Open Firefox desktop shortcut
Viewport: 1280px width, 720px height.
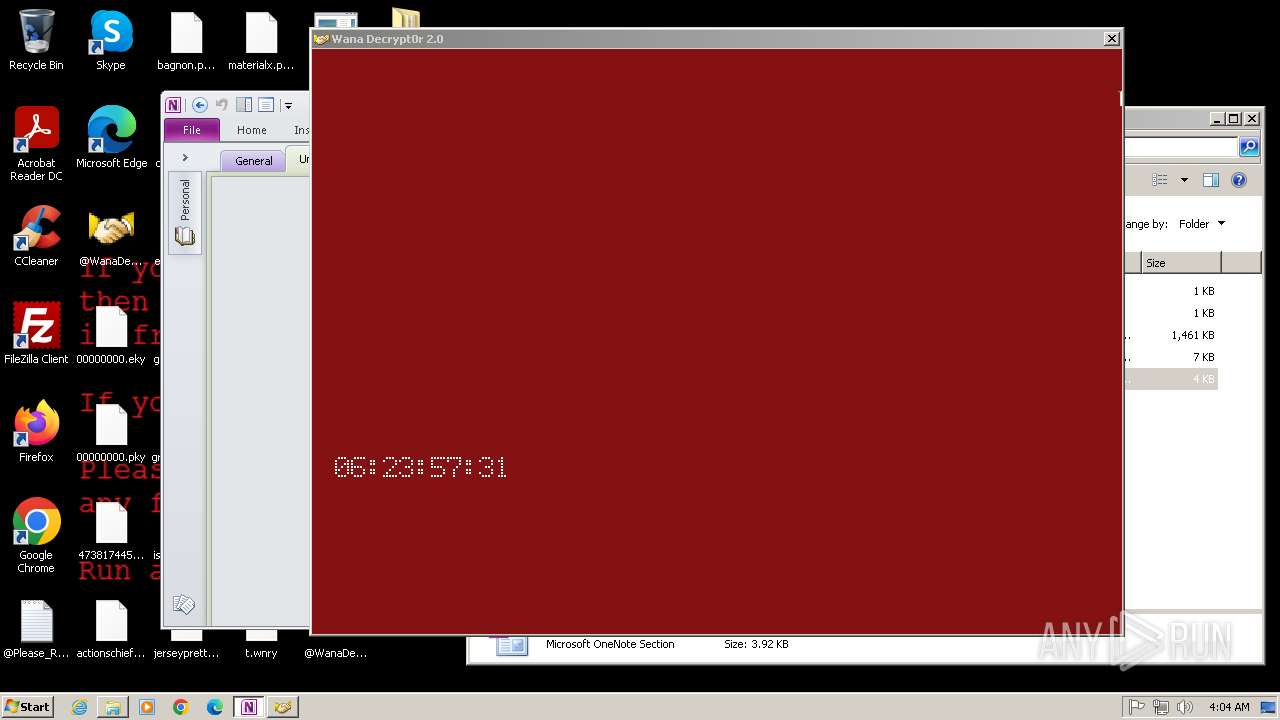click(36, 433)
